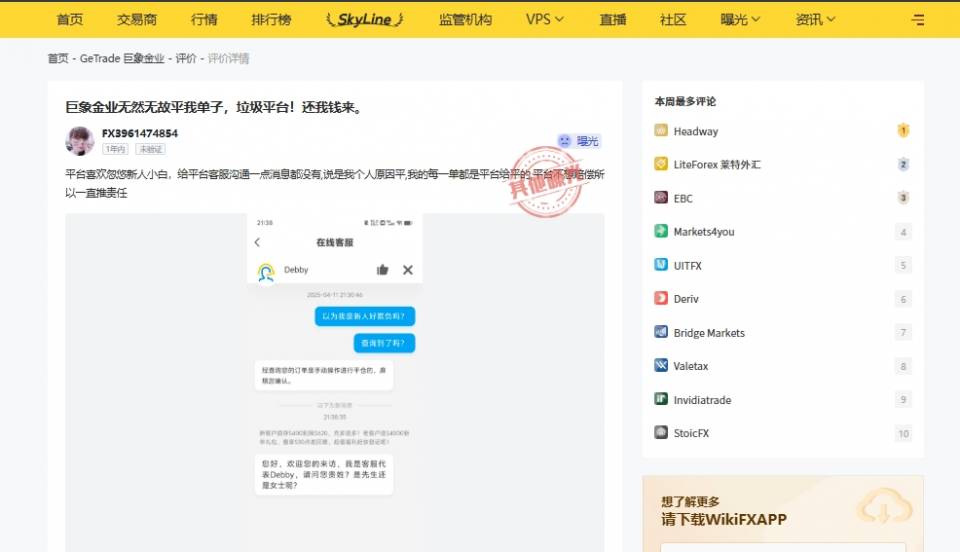Image resolution: width=960 pixels, height=552 pixels.
Task: Open the 排行榜 navigation item
Action: click(271, 20)
